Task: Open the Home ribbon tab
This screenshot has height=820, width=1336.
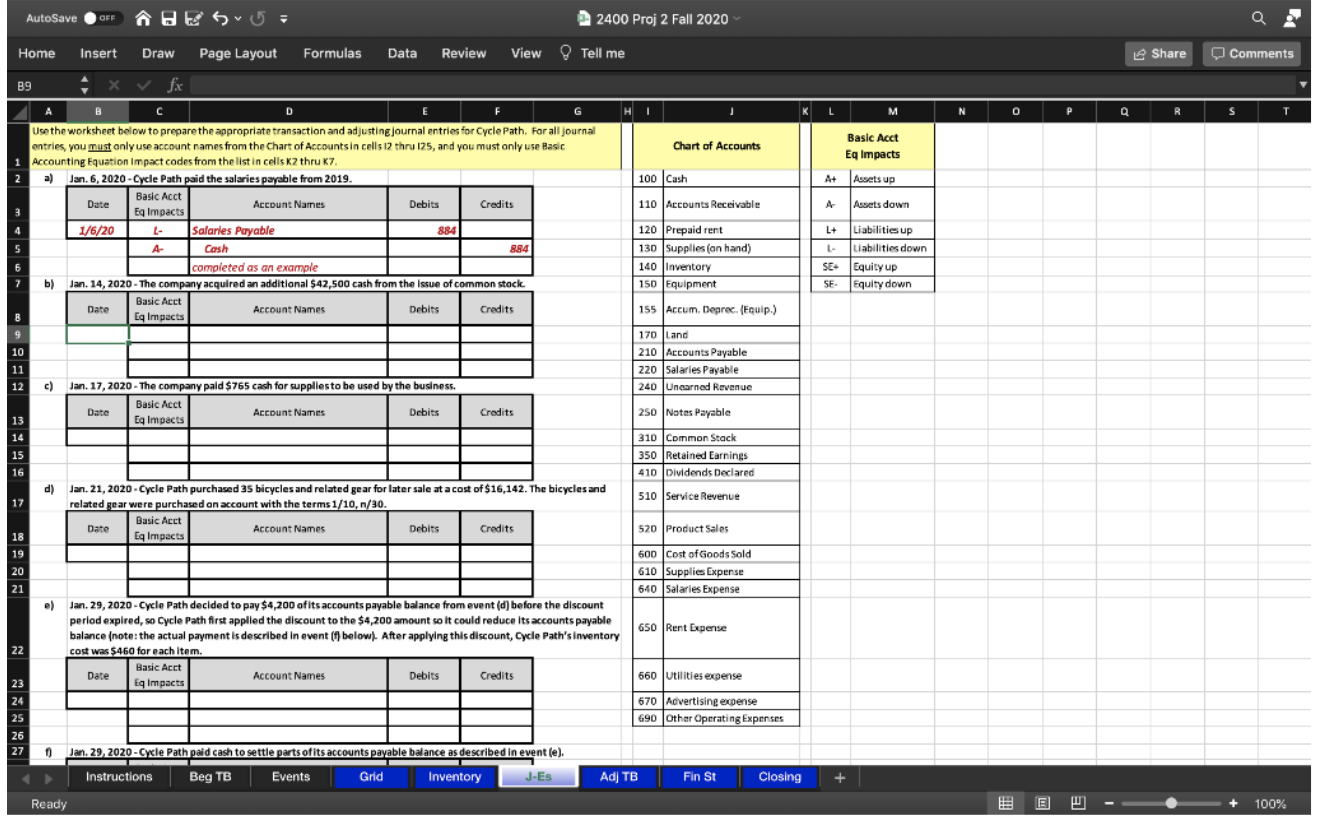Action: coord(37,54)
